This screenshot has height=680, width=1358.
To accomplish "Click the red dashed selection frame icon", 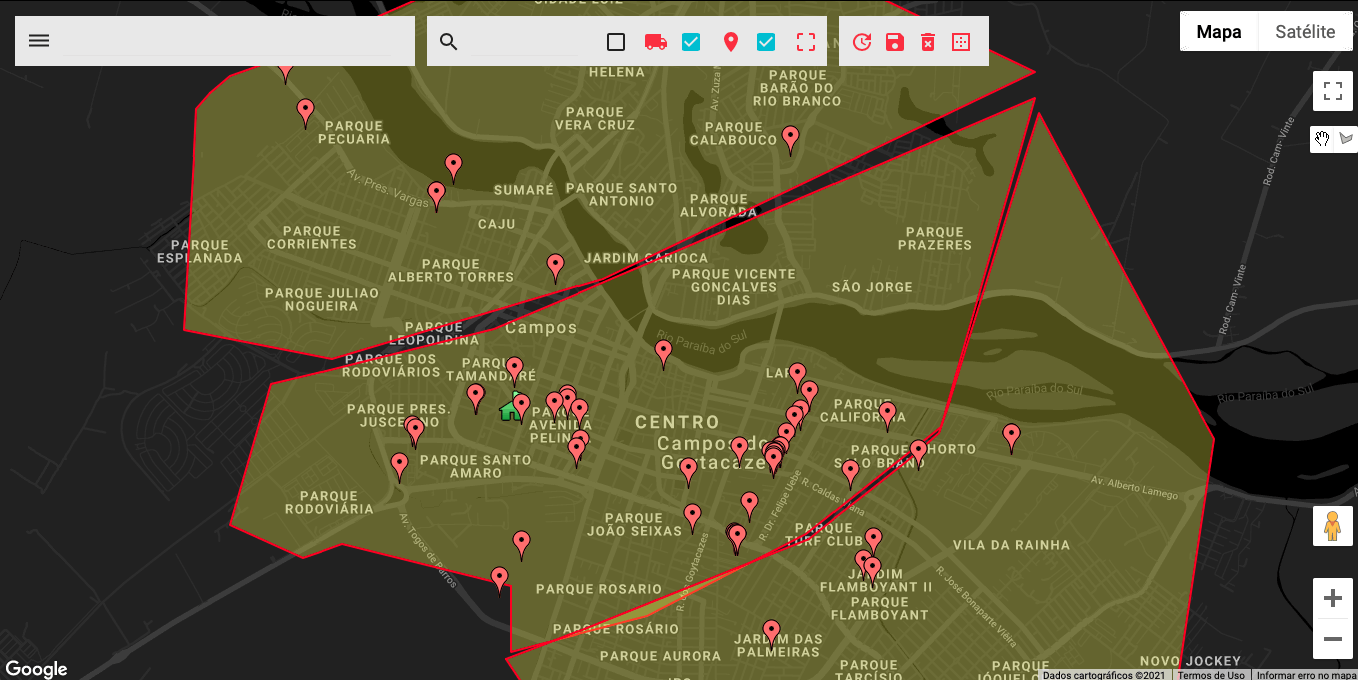I will click(x=806, y=42).
